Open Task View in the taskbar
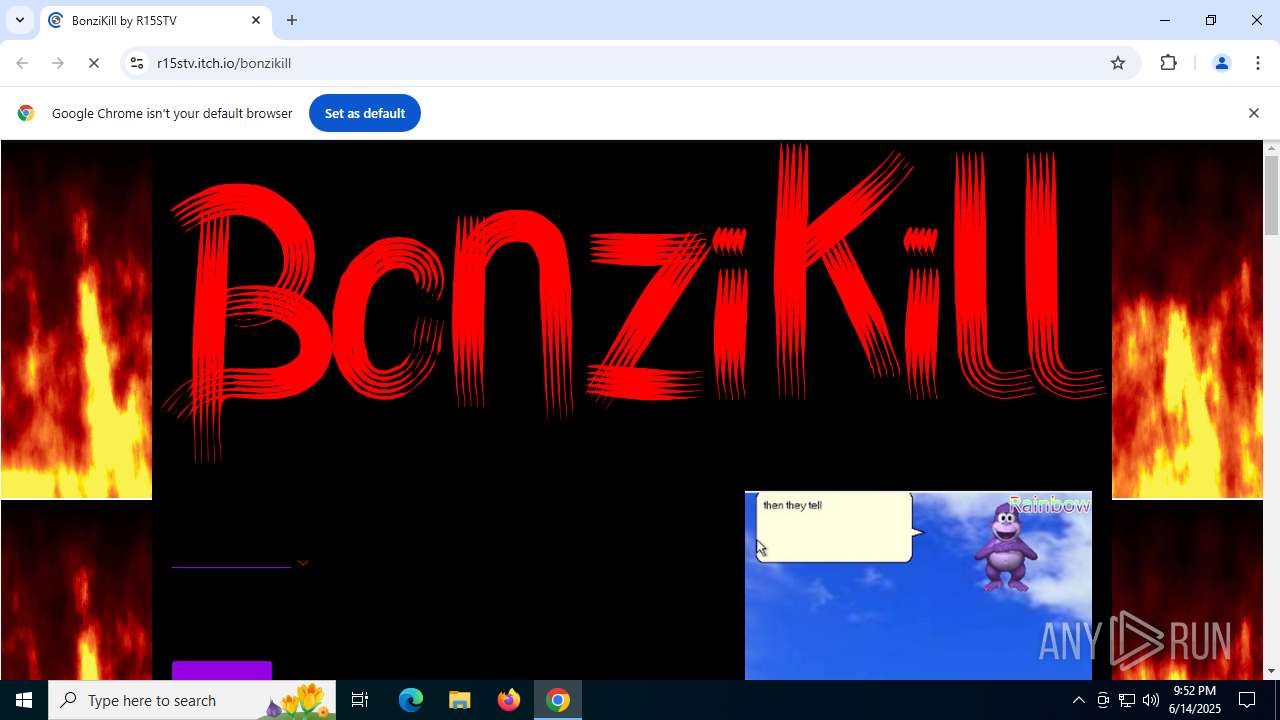Image resolution: width=1280 pixels, height=720 pixels. (360, 700)
